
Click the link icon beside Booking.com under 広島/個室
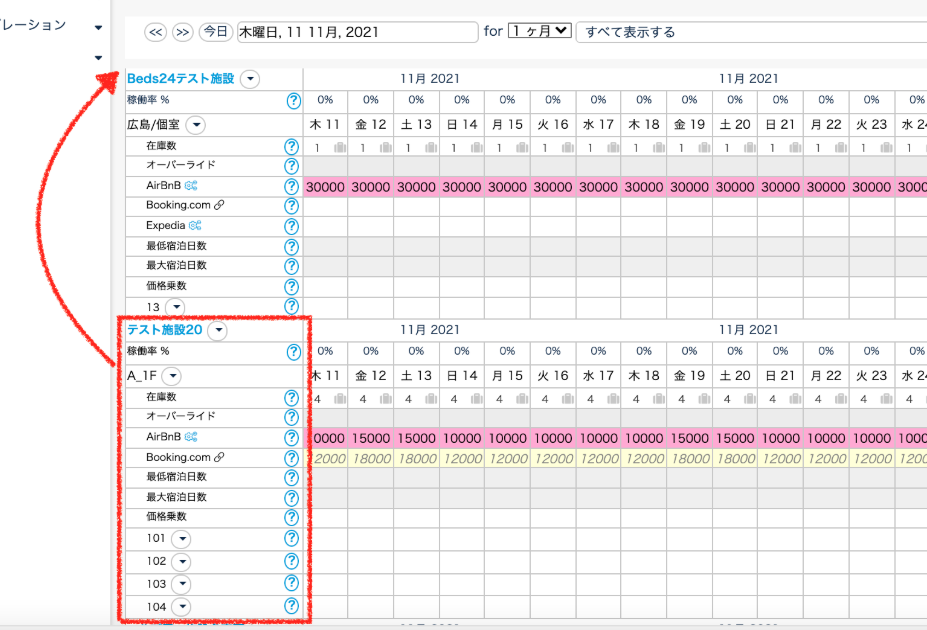coord(219,205)
